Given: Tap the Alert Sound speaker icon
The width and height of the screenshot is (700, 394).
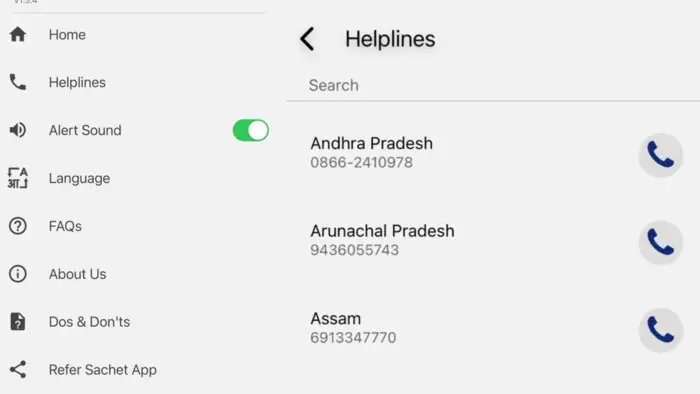Looking at the screenshot, I should click(x=18, y=130).
